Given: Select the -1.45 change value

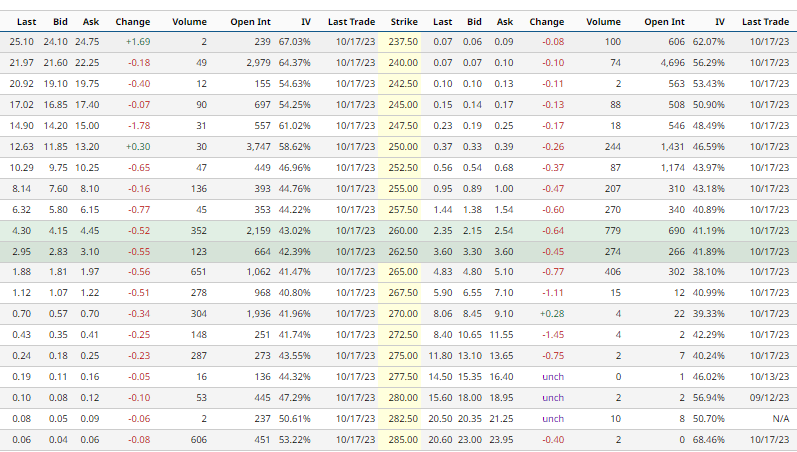Looking at the screenshot, I should pyautogui.click(x=553, y=335).
